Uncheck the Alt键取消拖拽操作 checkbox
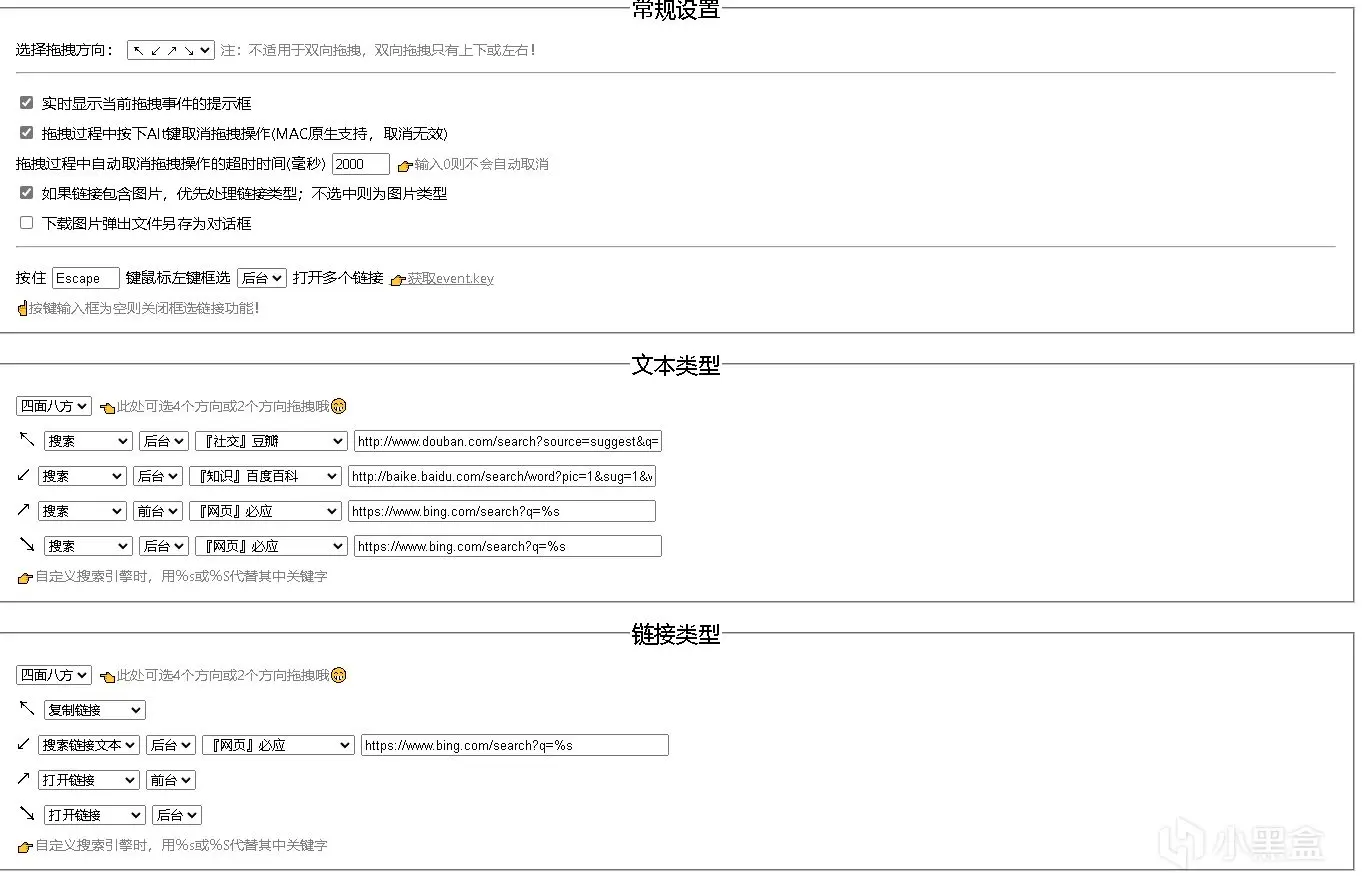The image size is (1364, 892). click(x=27, y=133)
